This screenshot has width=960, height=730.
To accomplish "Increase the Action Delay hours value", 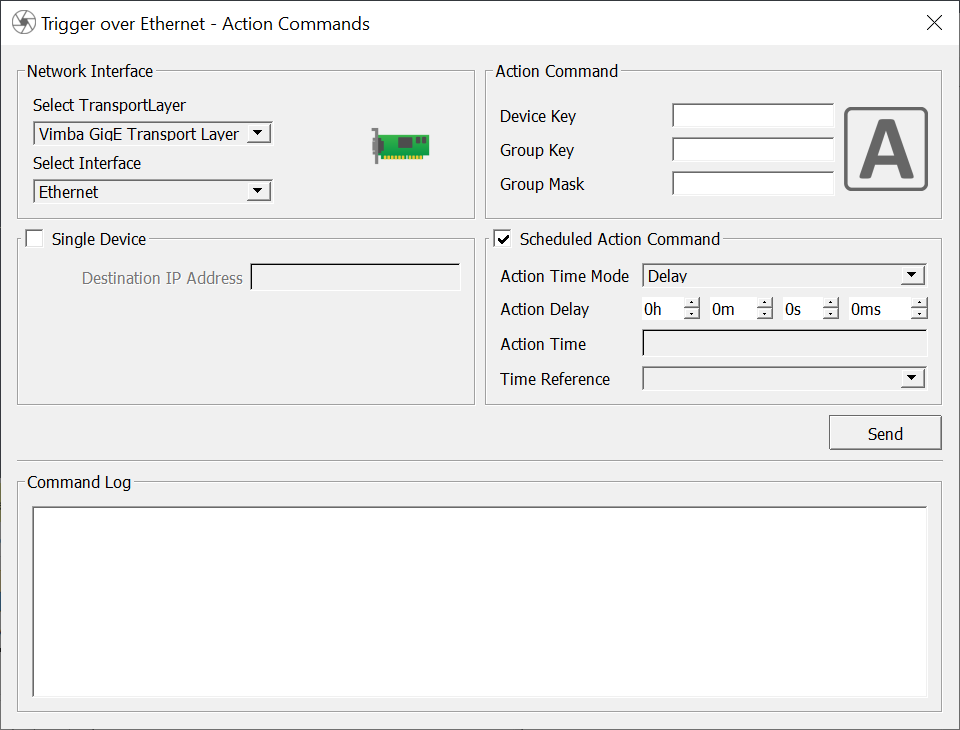I will (x=691, y=304).
